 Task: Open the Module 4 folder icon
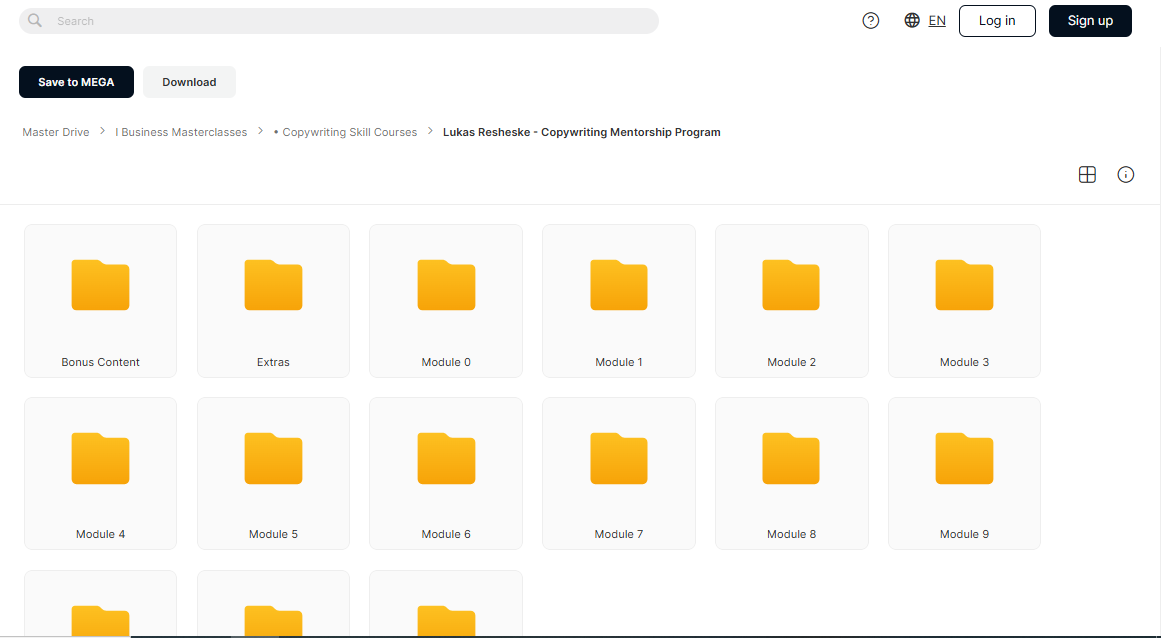click(x=101, y=458)
